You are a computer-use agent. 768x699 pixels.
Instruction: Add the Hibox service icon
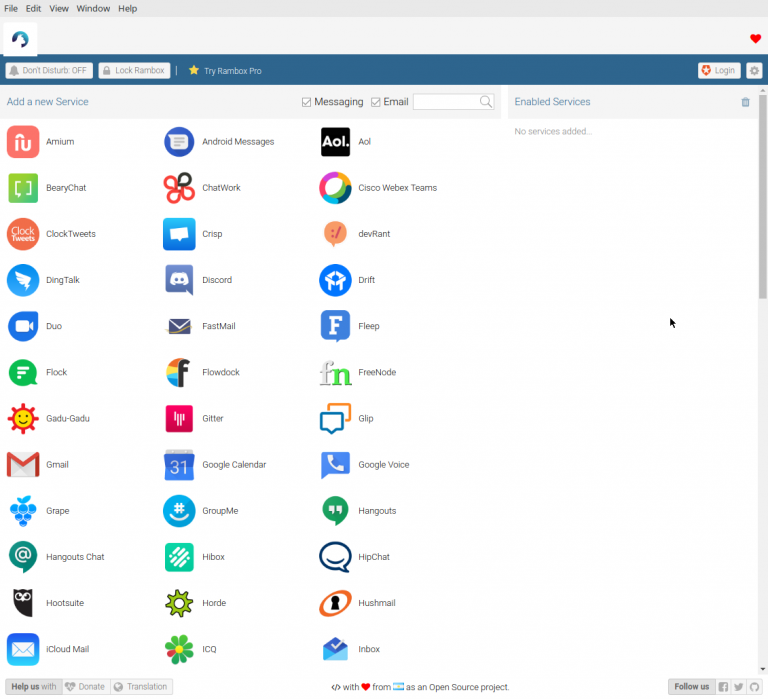coord(179,557)
